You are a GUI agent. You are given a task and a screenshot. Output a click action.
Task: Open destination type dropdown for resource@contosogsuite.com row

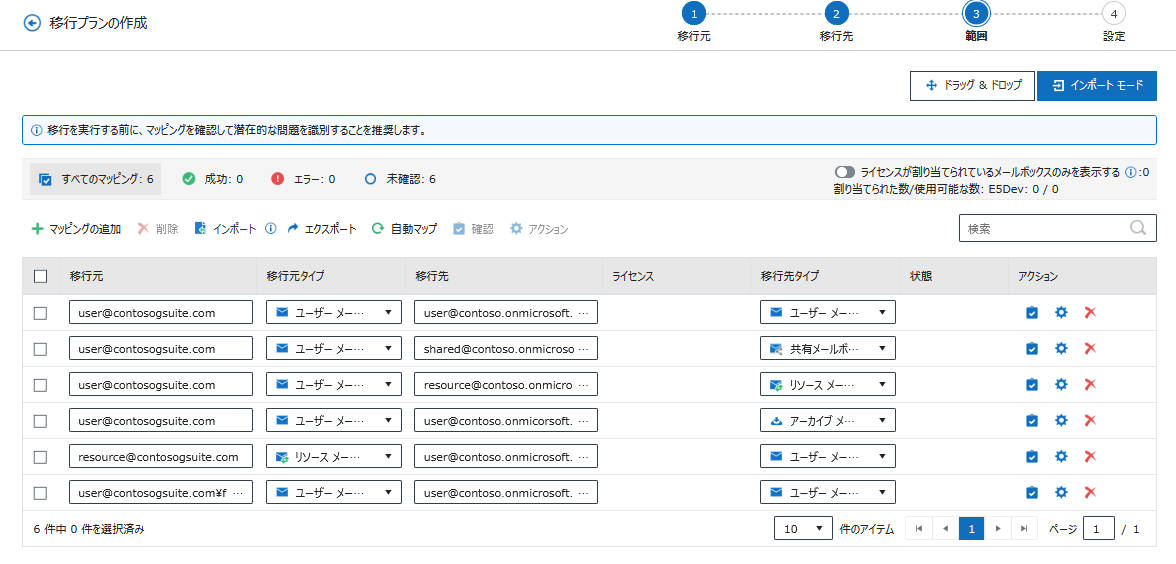pos(827,456)
